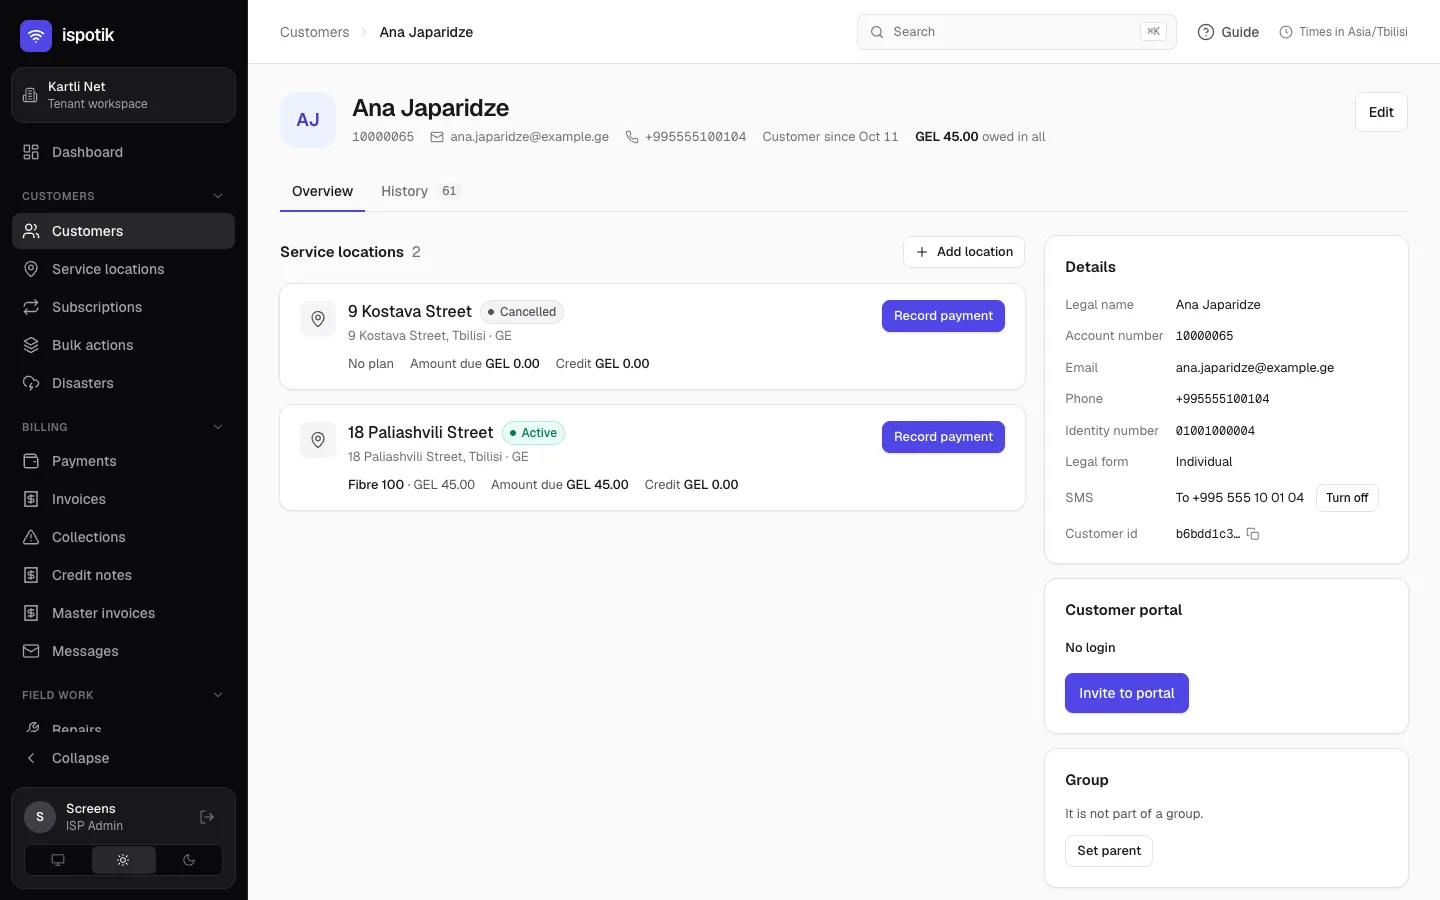
Task: Select the light theme sun option
Action: [123, 860]
